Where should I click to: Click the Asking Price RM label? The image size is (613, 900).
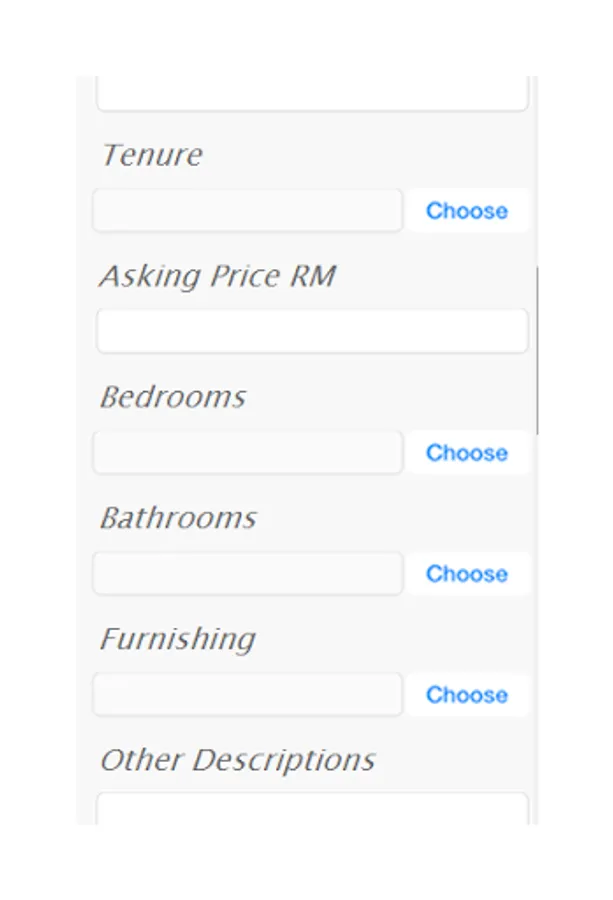(x=217, y=276)
